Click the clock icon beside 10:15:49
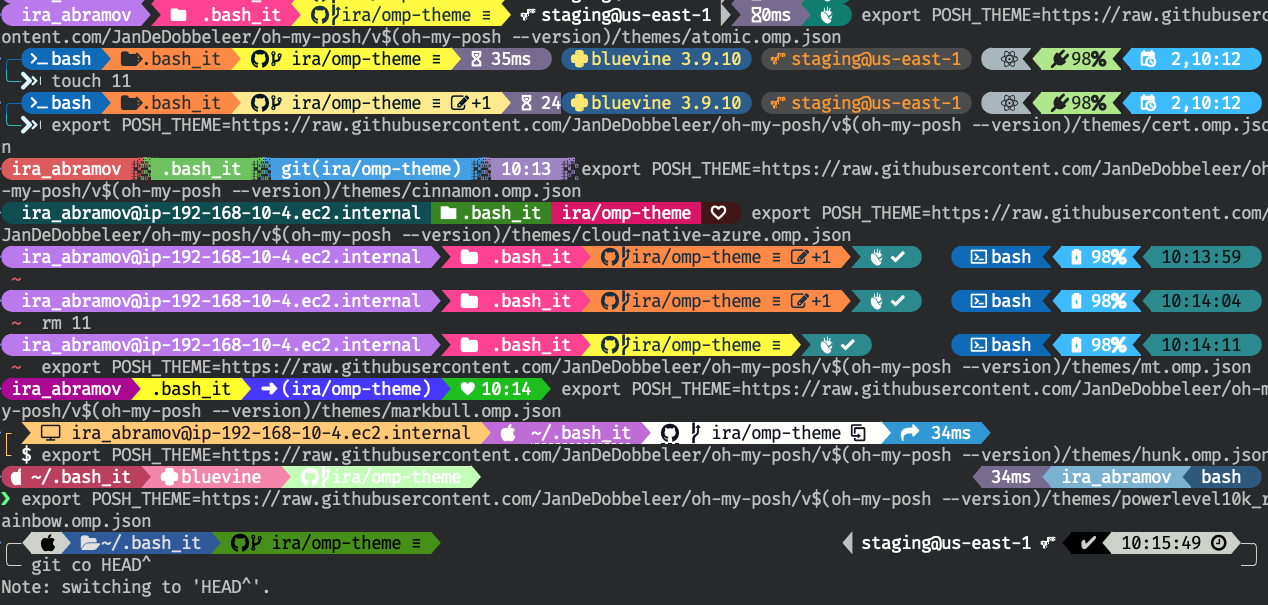This screenshot has width=1268, height=605. click(x=1218, y=543)
